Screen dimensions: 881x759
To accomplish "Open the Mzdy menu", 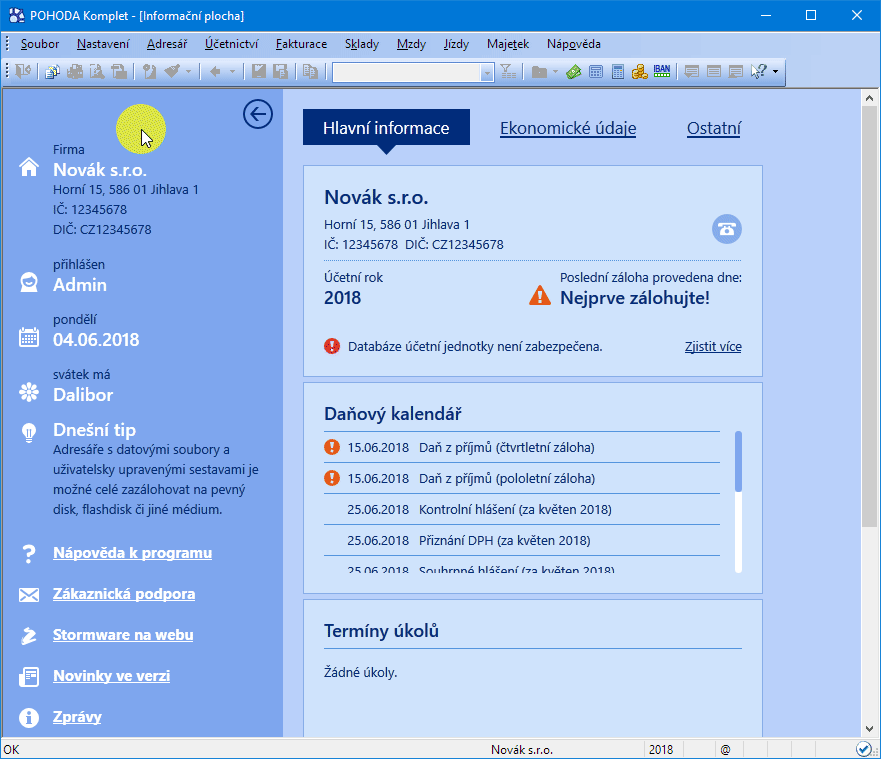I will (x=411, y=44).
